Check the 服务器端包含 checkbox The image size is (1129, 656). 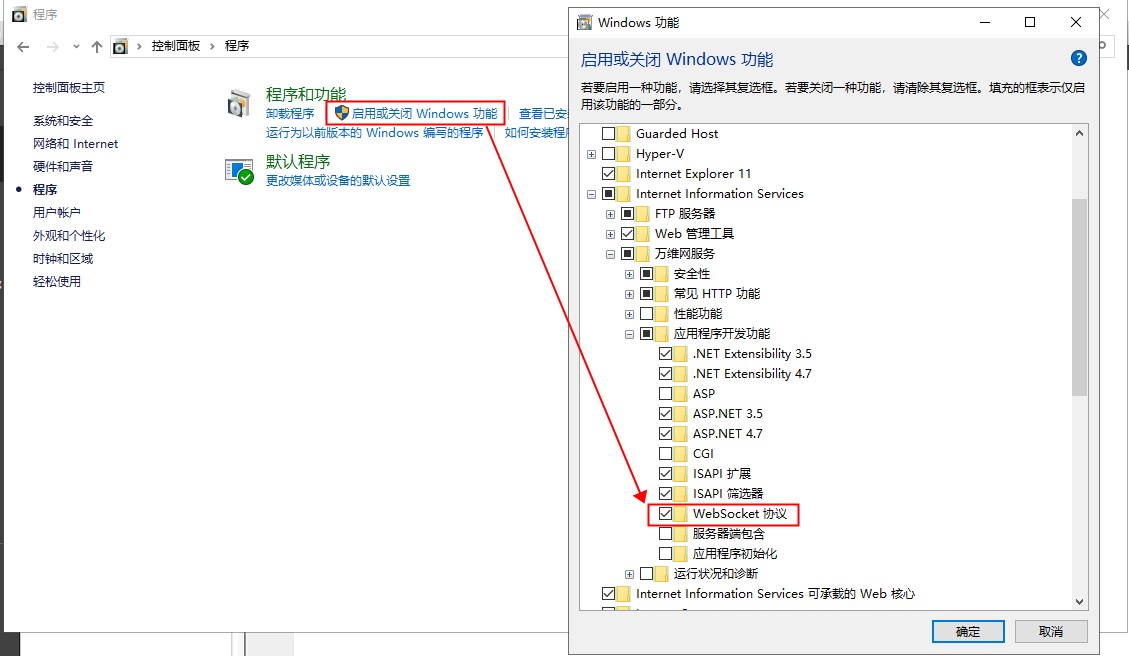click(666, 534)
